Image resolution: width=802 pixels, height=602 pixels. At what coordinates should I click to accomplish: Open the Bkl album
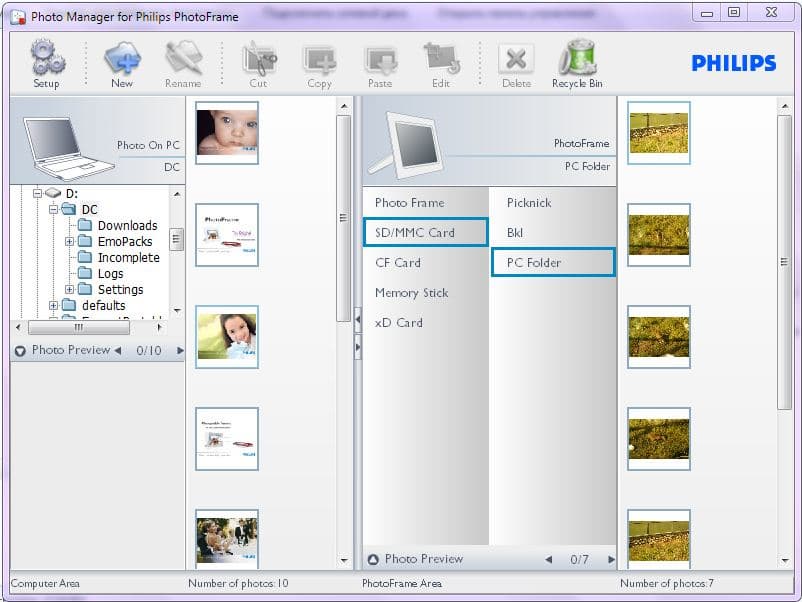(x=553, y=232)
